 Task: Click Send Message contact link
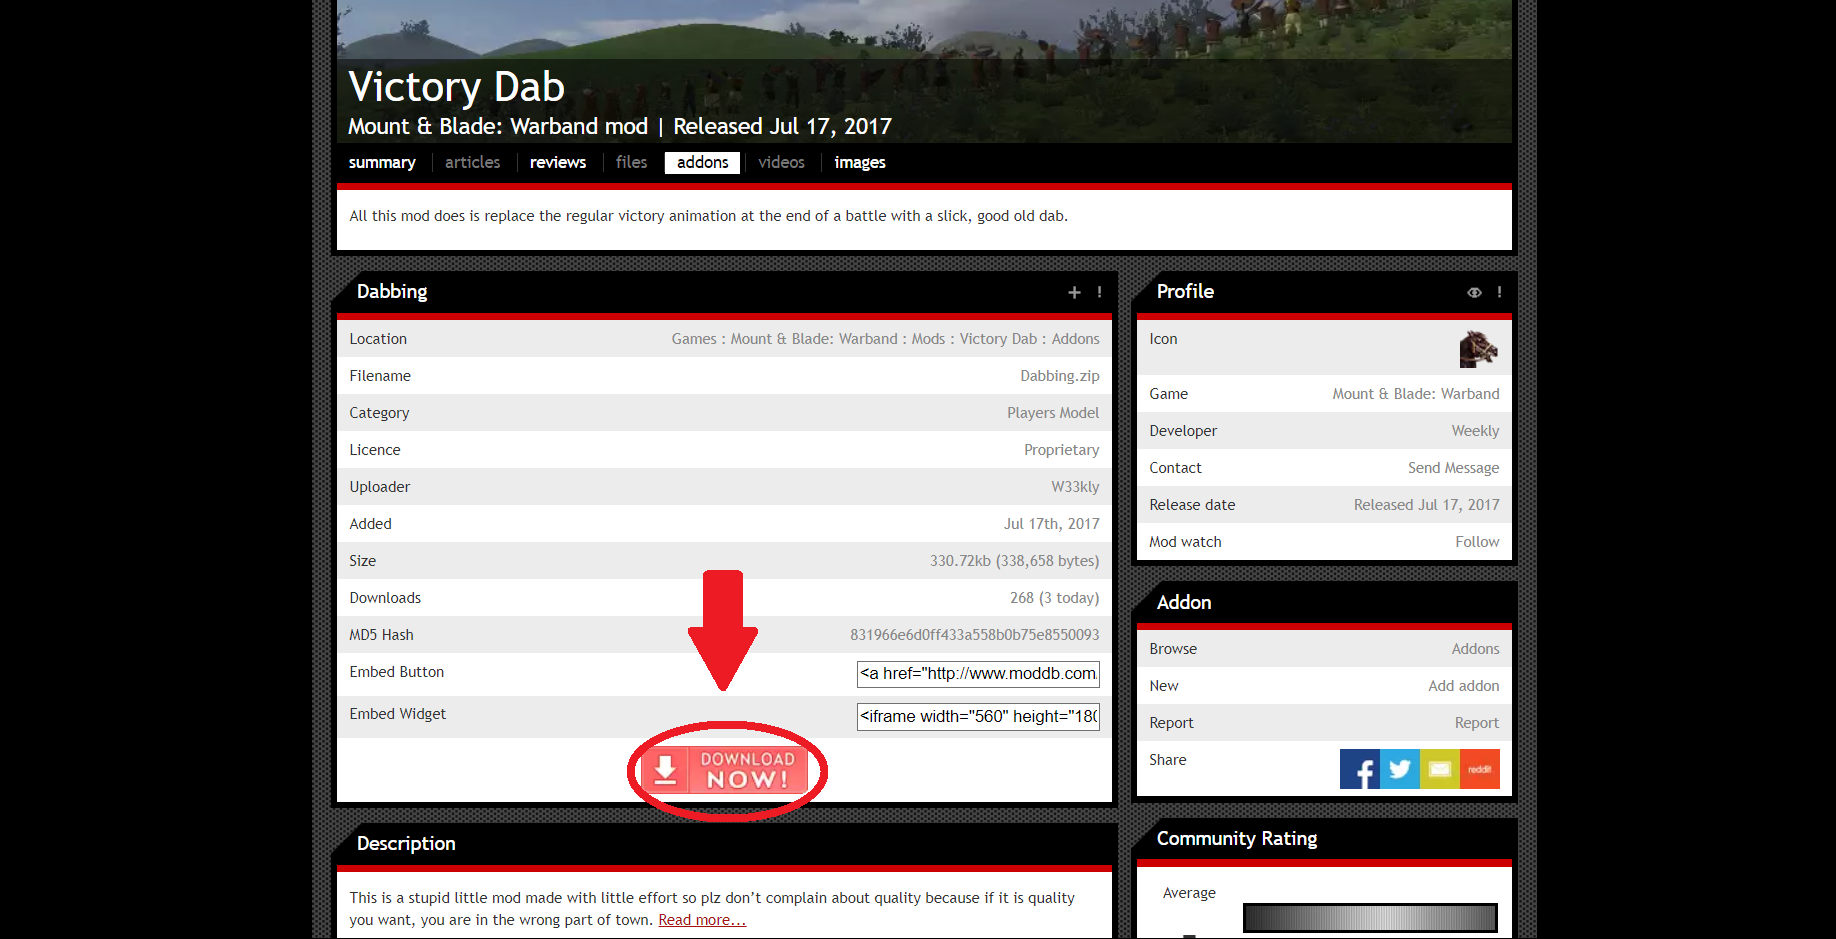pyautogui.click(x=1454, y=468)
